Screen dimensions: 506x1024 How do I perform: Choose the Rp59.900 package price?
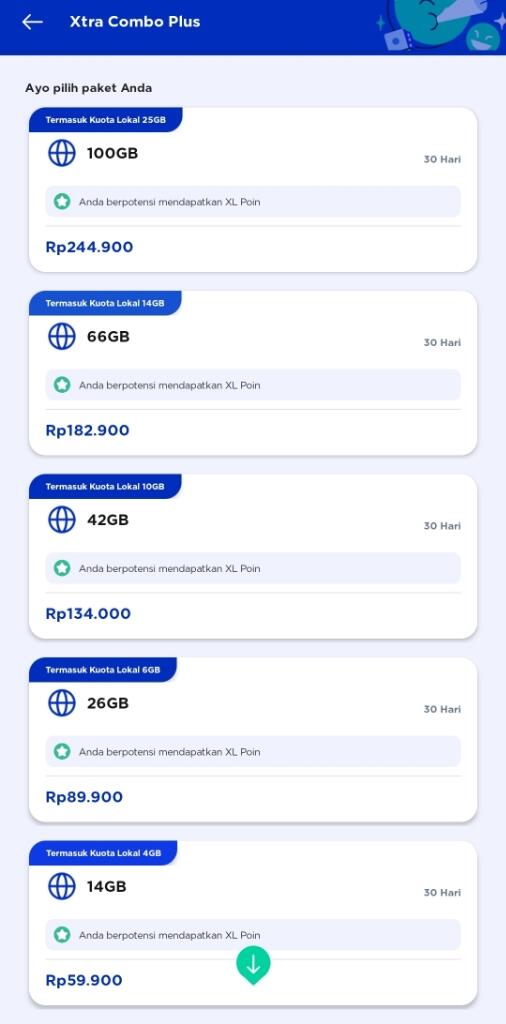(x=84, y=980)
